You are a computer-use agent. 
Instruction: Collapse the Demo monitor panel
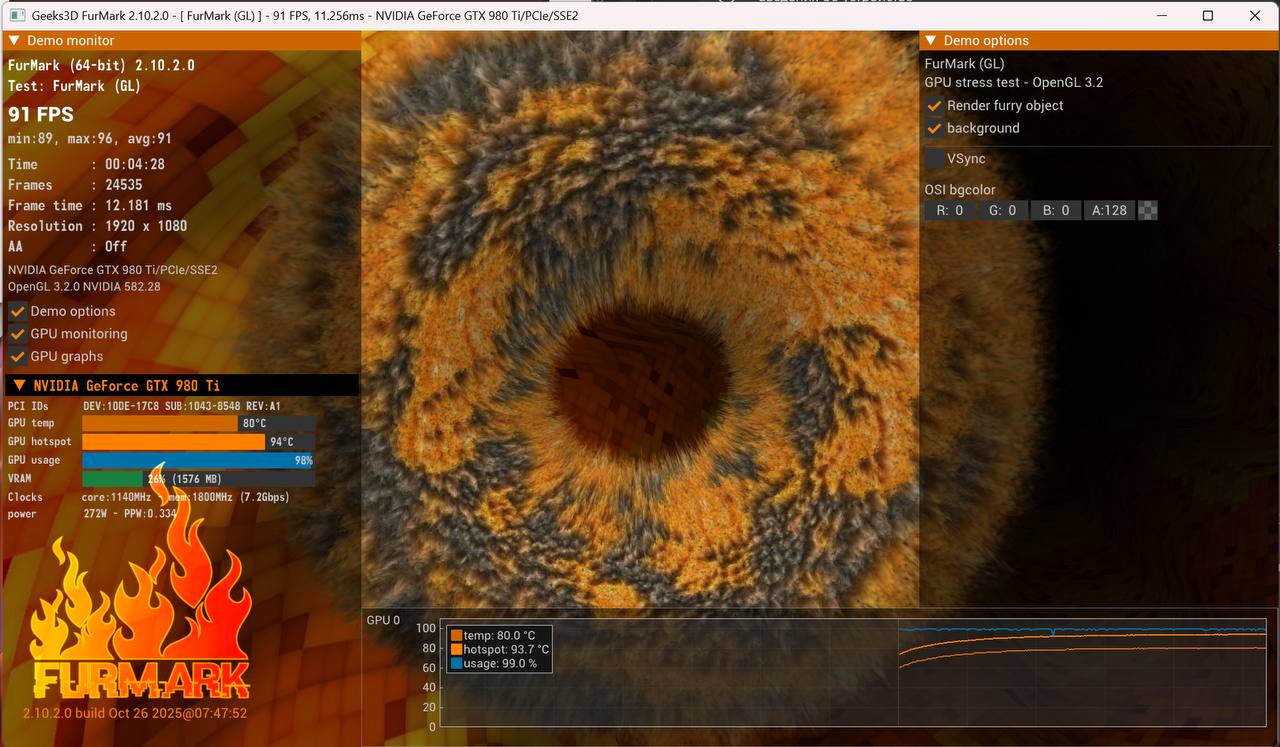[x=15, y=41]
